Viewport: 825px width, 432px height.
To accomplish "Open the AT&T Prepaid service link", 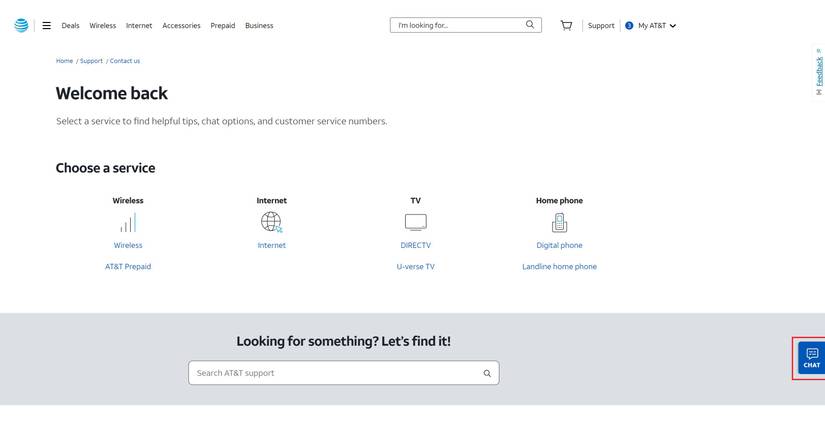I will coord(128,267).
